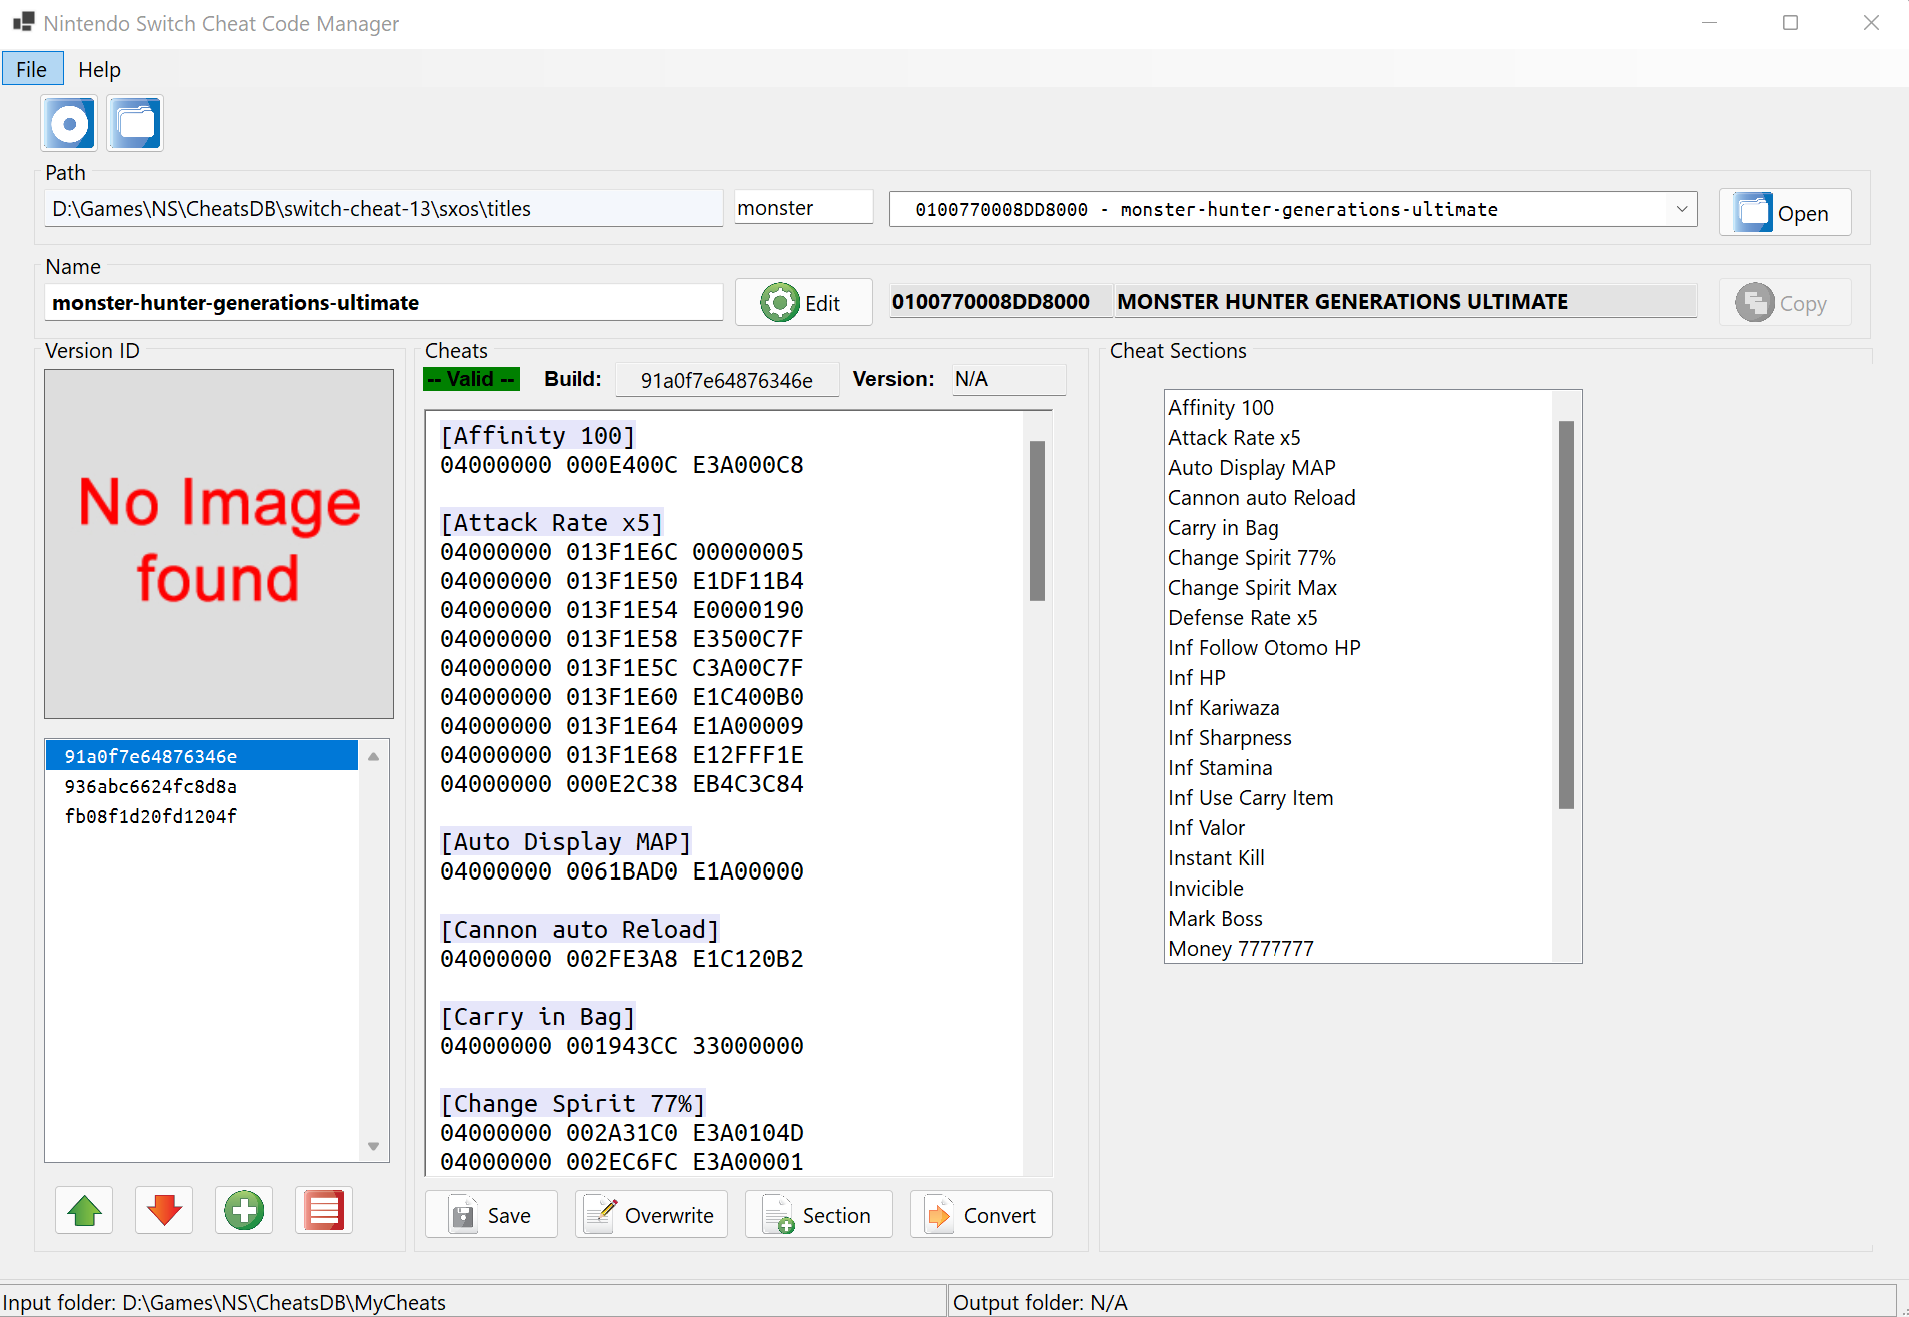Screen dimensions: 1909x1317
Task: Select version ID 936abc6624fc8d8a
Action: [202, 786]
